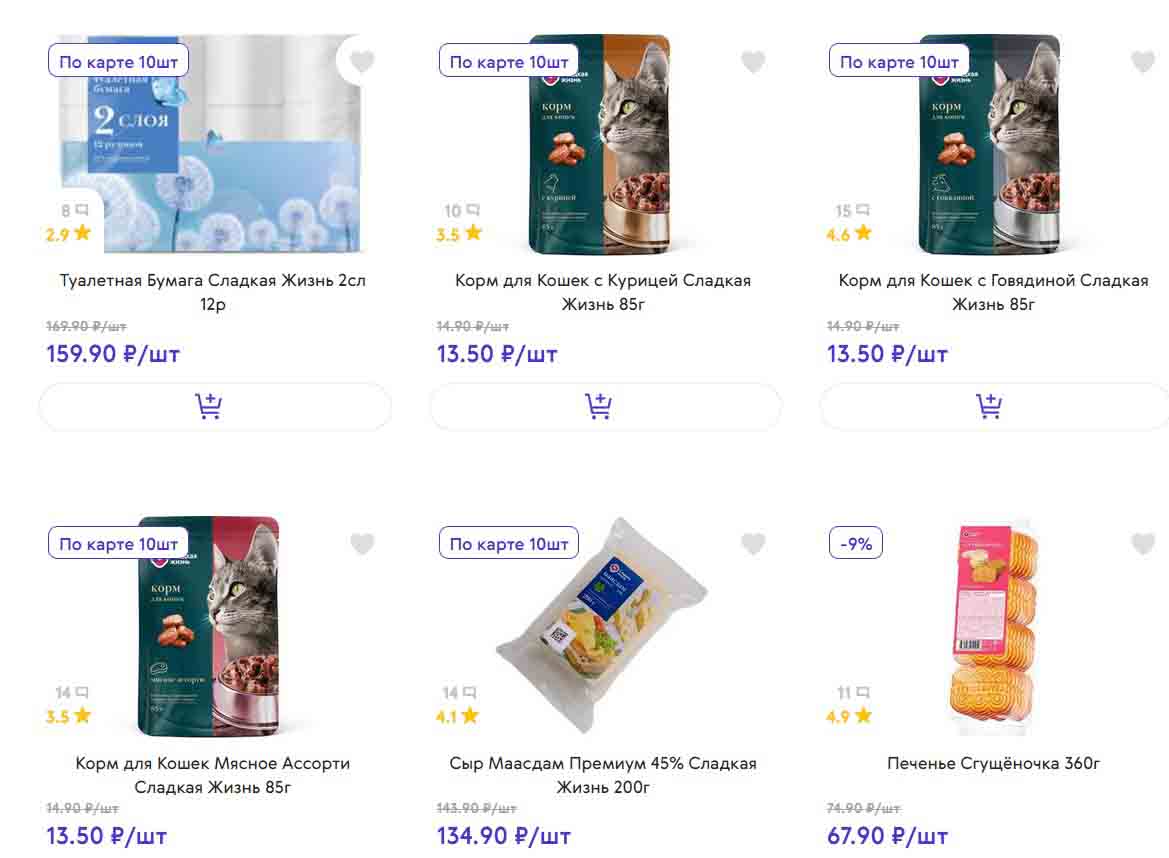The height and width of the screenshot is (858, 1169).
Task: Toggle favorite heart on beef cat food
Action: [x=1143, y=62]
